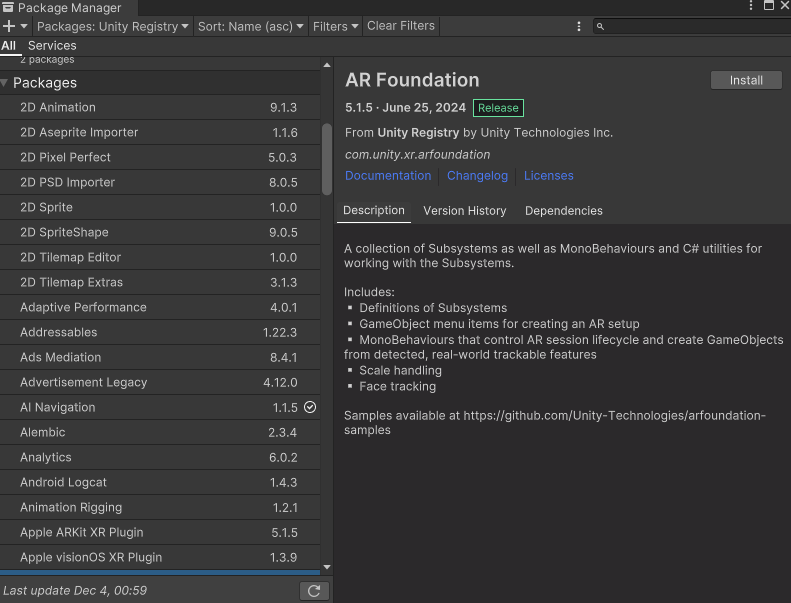Click the plus add package icon

9,26
